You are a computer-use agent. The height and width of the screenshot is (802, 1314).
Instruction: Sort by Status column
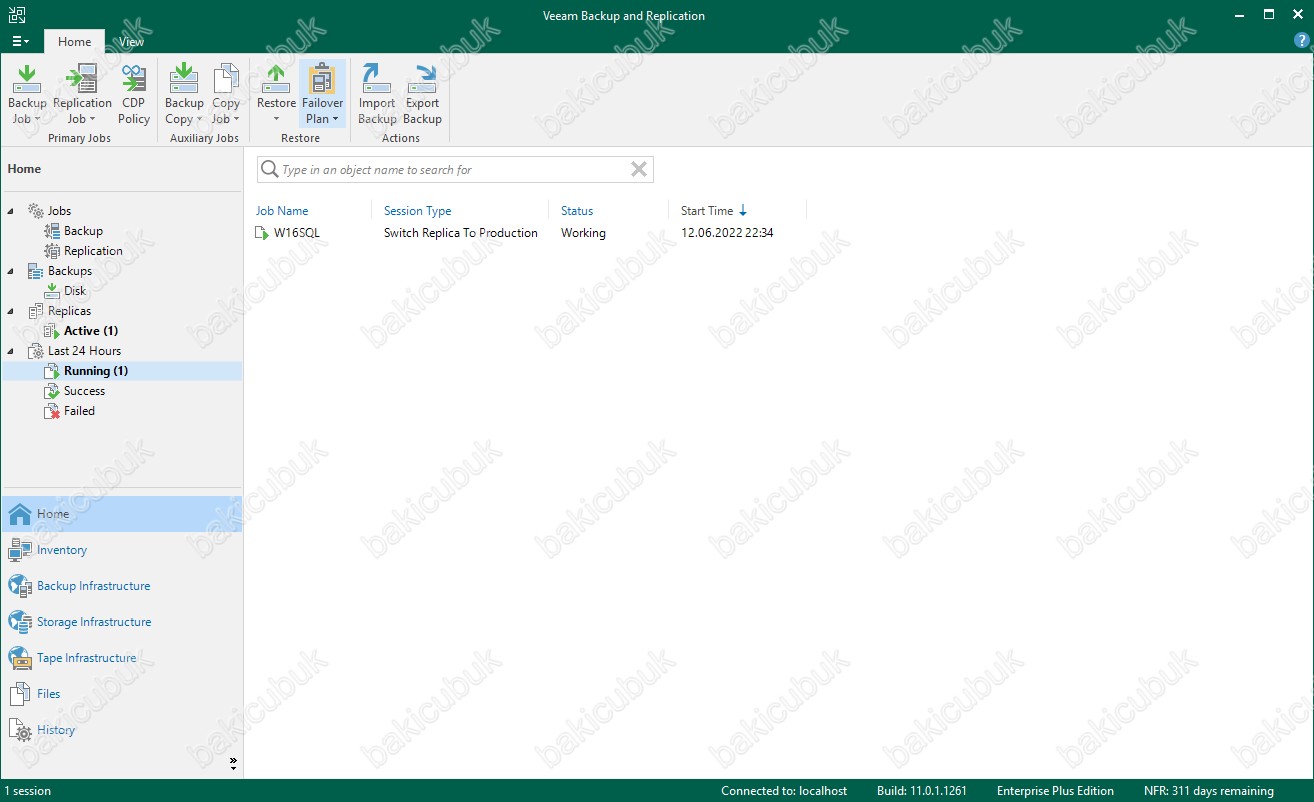tap(577, 211)
